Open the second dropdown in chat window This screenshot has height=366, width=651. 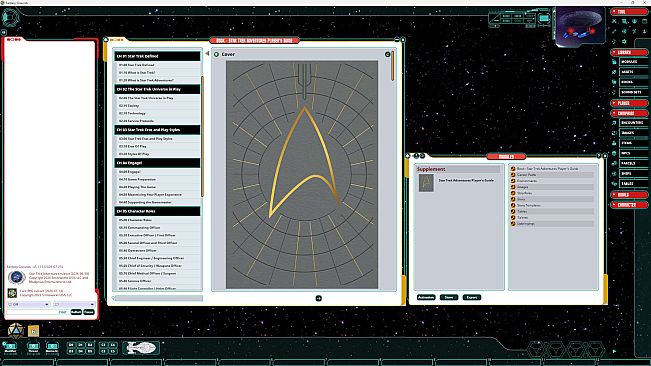point(74,305)
